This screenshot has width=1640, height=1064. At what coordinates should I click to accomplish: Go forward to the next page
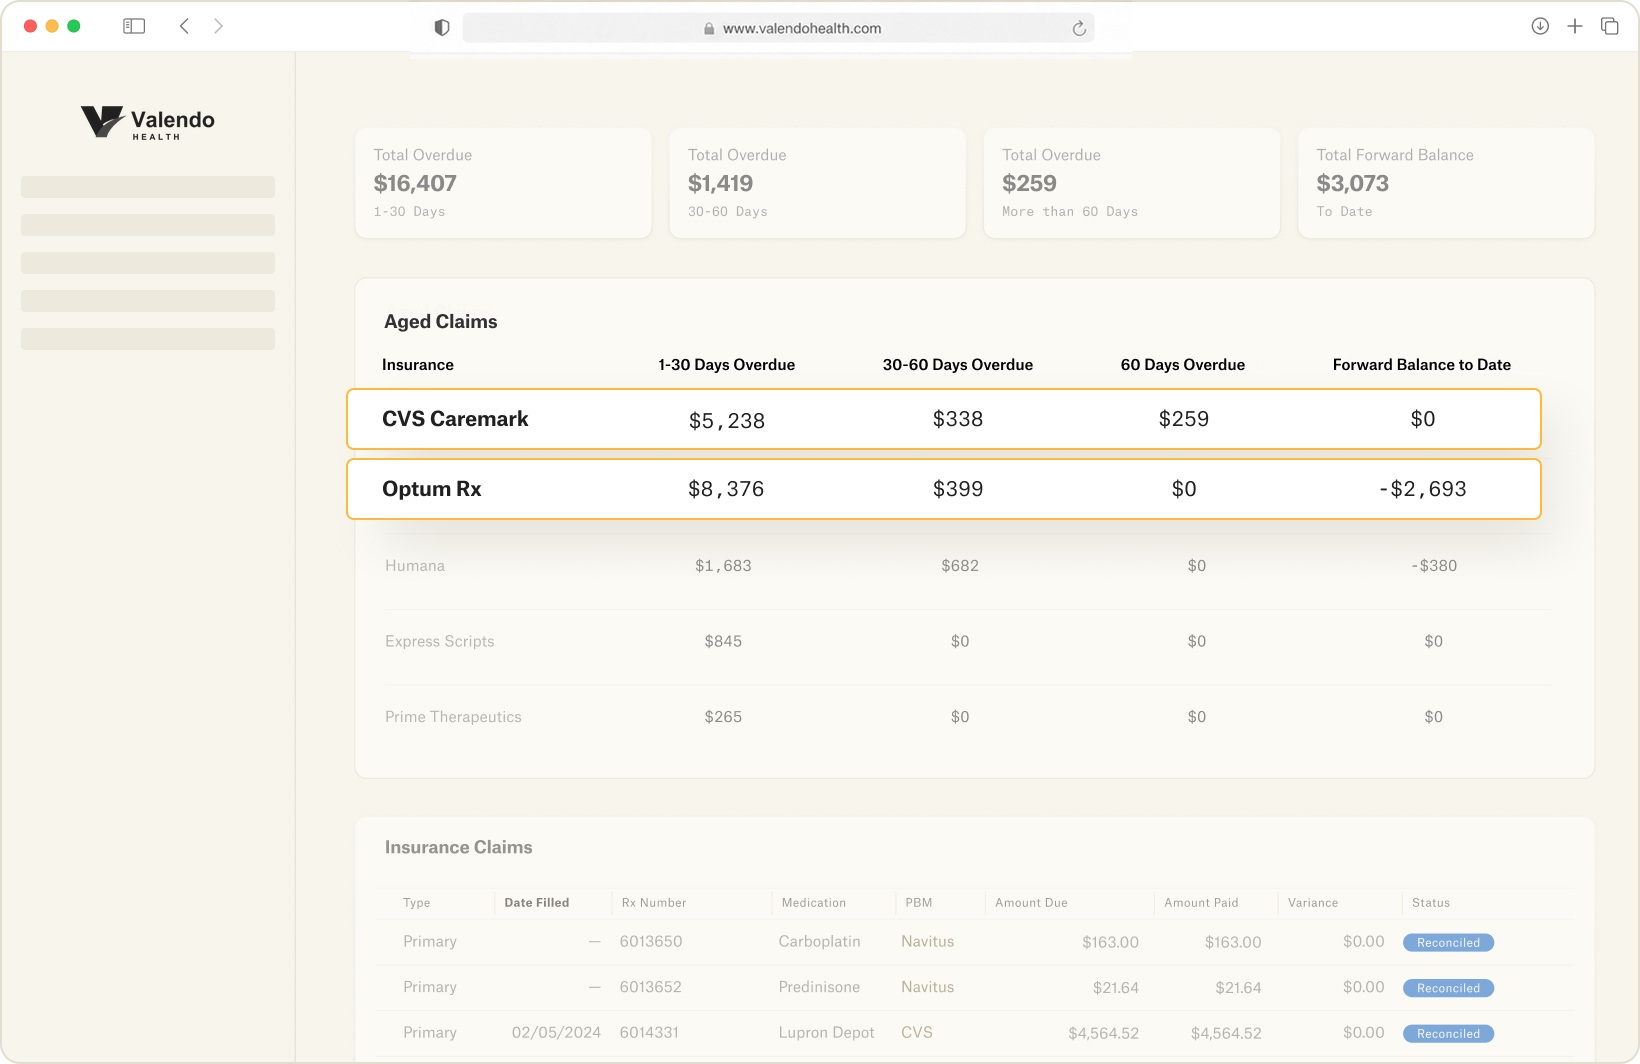[218, 26]
